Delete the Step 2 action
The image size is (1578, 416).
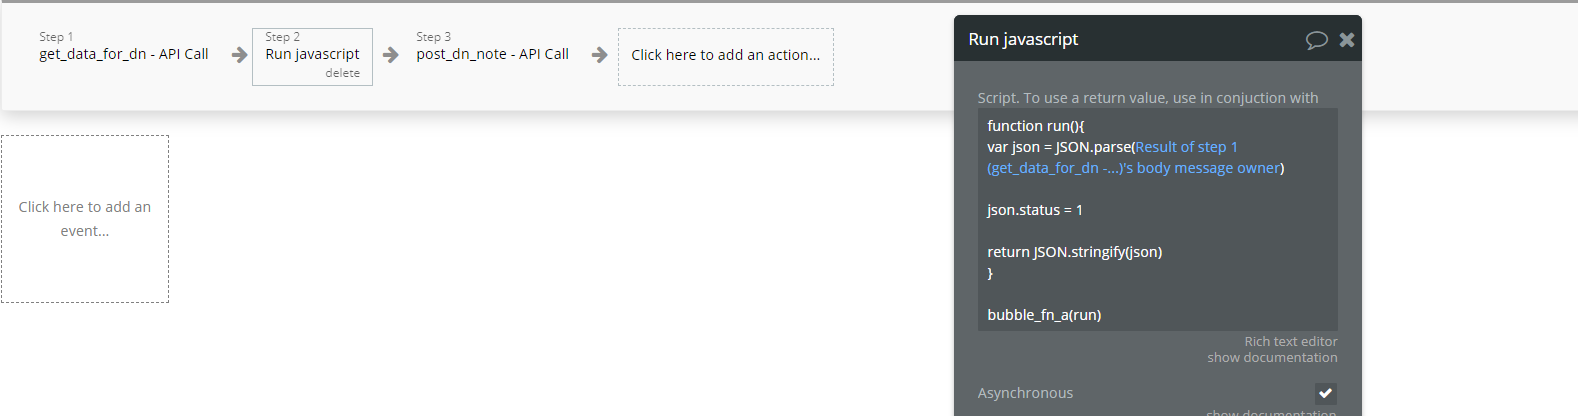[342, 73]
